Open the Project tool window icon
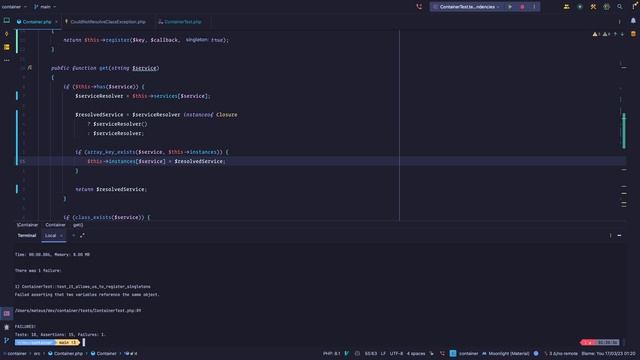640x360 pixels. (7, 20)
